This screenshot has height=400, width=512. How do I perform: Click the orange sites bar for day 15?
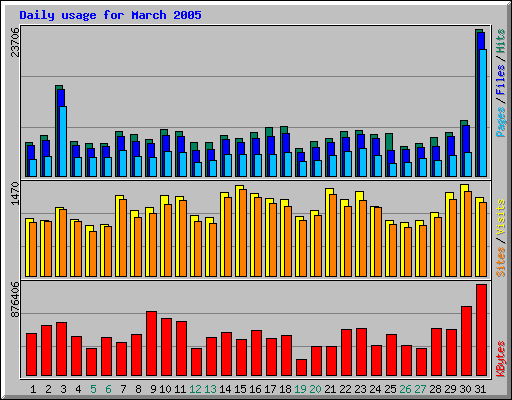243,233
